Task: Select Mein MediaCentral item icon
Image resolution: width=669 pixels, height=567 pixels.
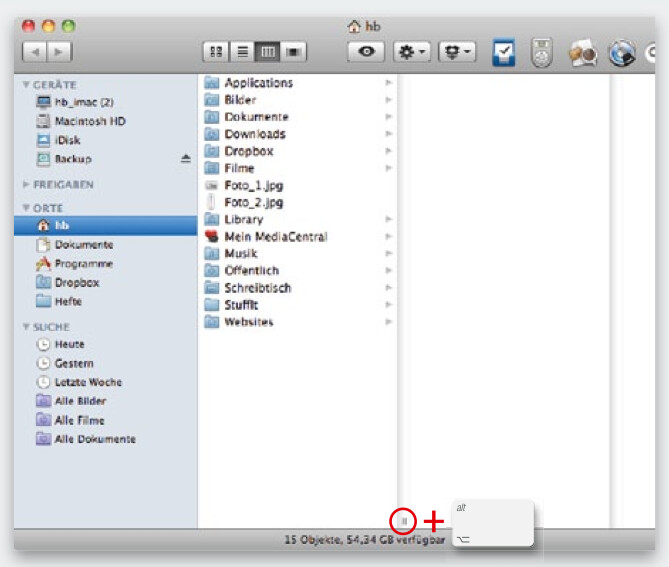Action: (x=212, y=236)
